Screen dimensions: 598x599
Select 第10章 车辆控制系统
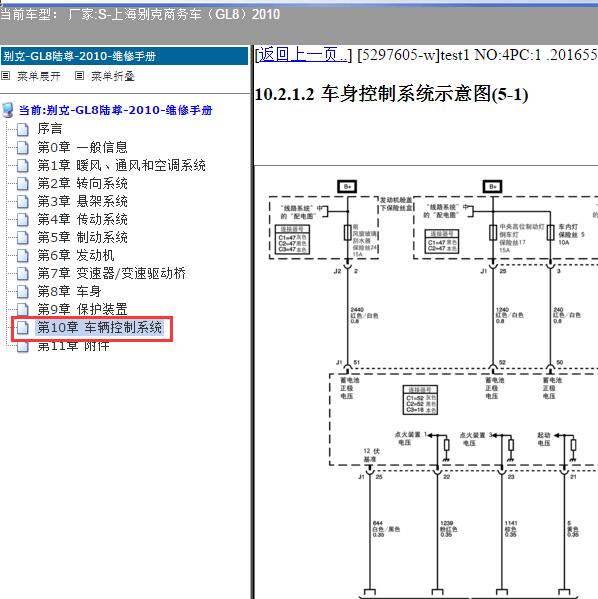click(x=99, y=328)
